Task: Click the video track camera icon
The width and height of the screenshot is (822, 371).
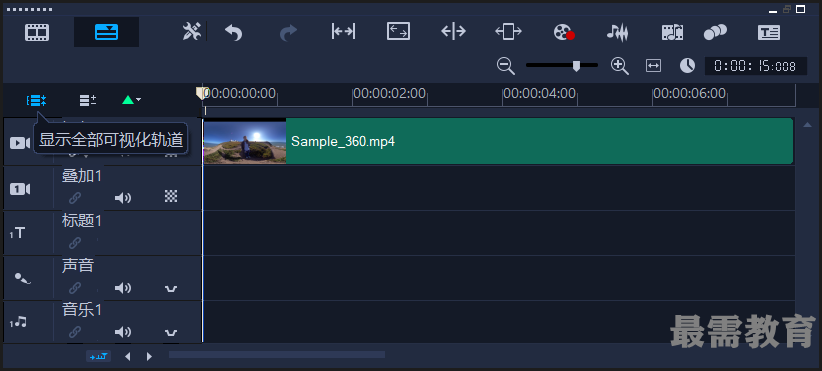Action: (20, 143)
